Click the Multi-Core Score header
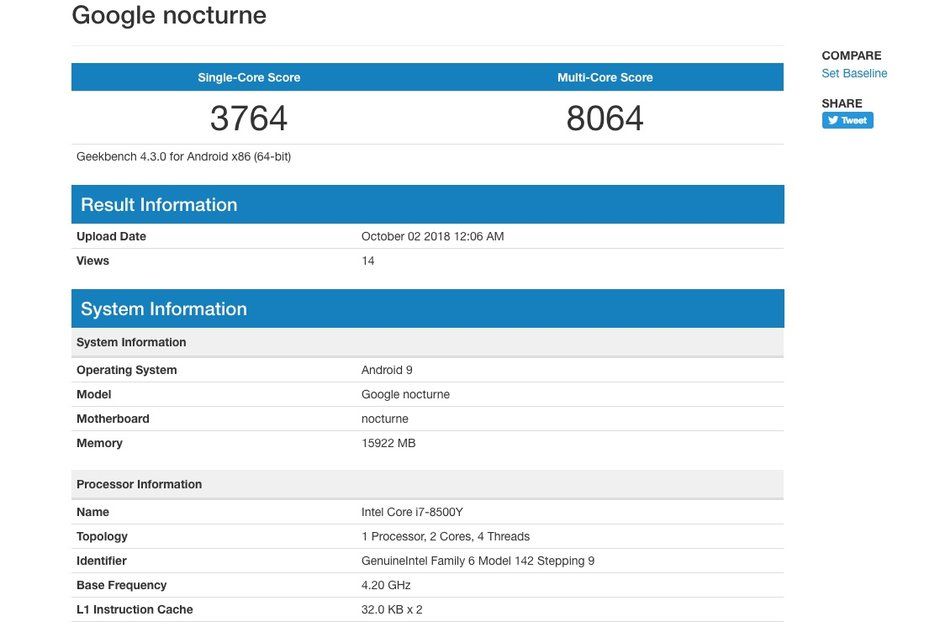Image resolution: width=940 pixels, height=627 pixels. pos(605,78)
